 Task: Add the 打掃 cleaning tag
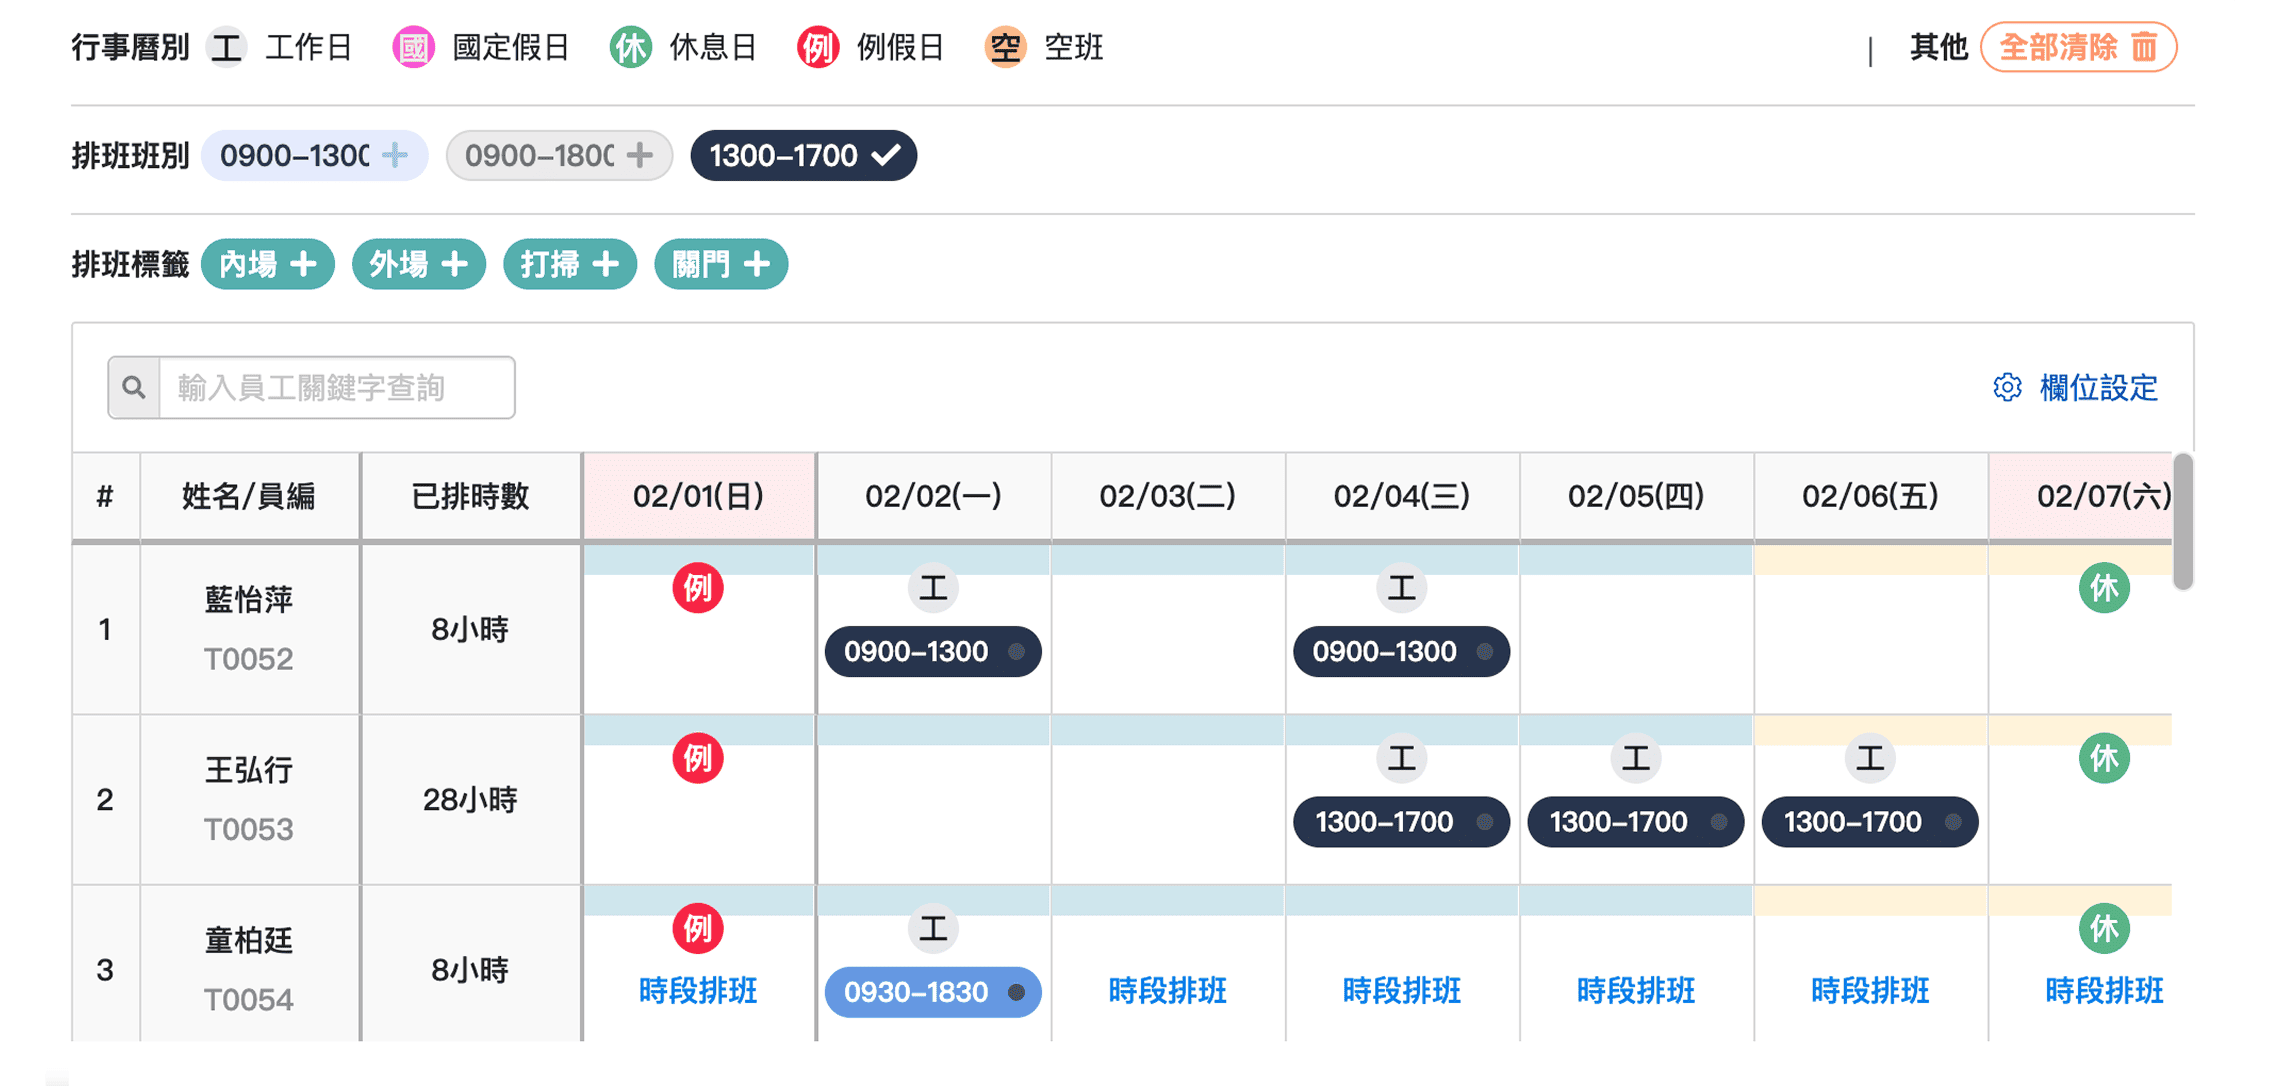click(x=570, y=265)
